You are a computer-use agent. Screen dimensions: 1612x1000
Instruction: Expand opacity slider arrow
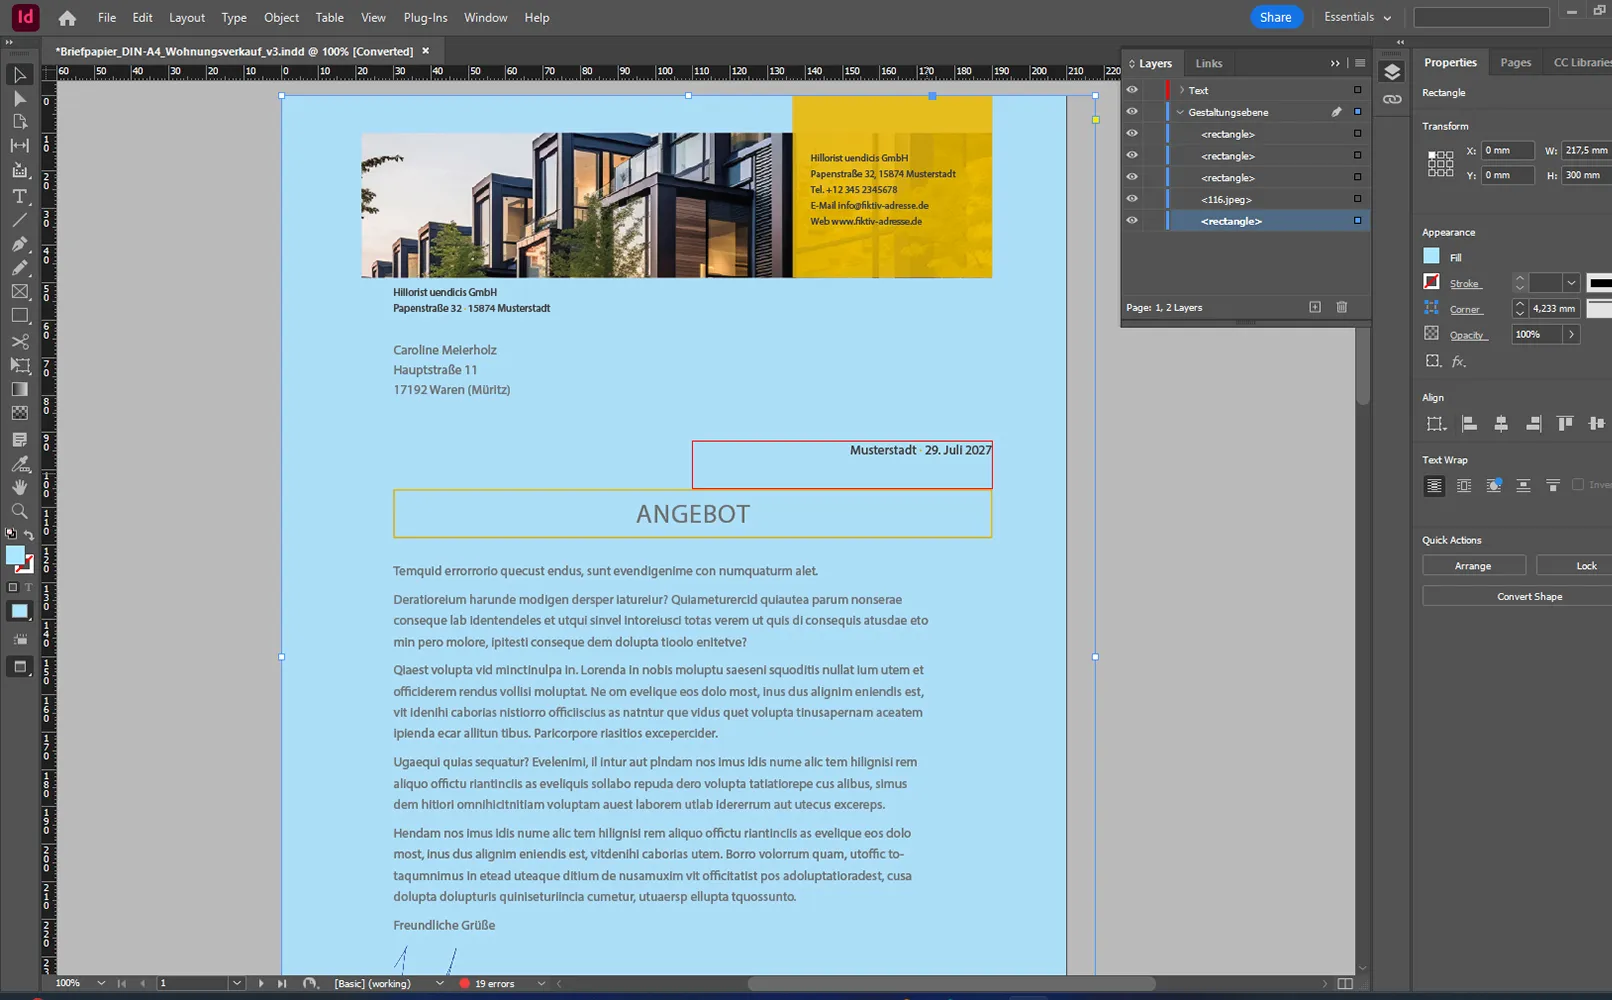click(x=1571, y=334)
